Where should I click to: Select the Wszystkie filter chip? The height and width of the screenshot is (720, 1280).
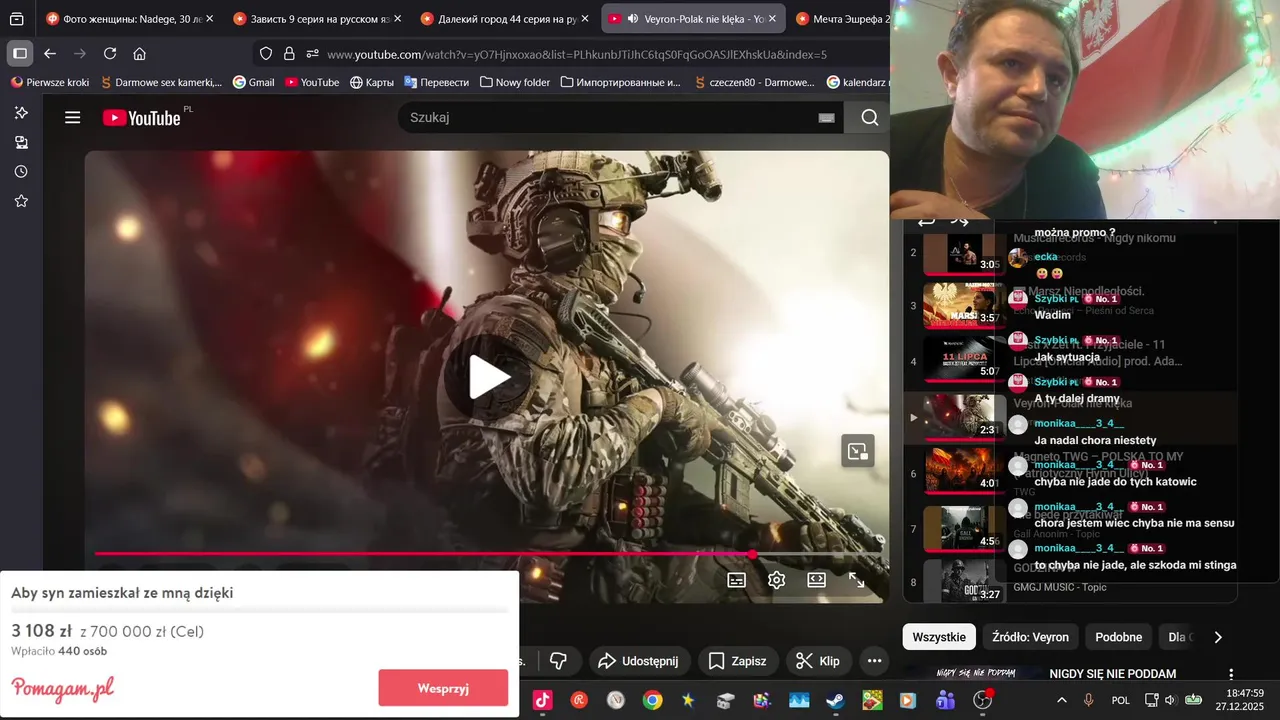[x=939, y=637]
